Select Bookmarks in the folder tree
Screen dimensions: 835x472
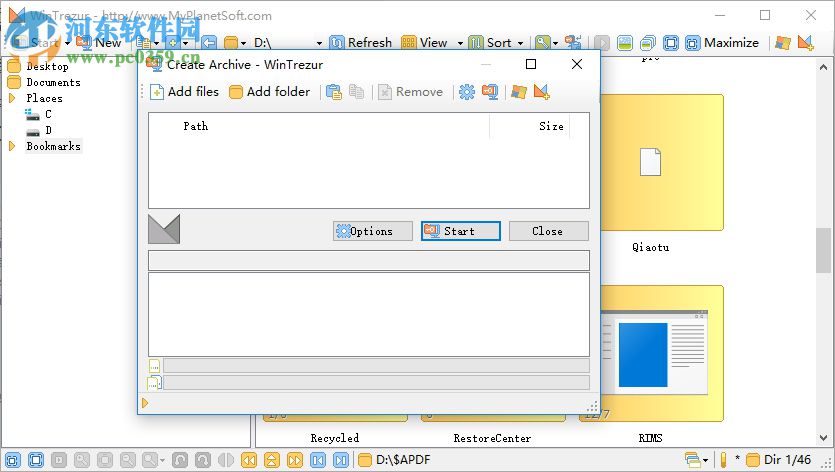coord(53,146)
